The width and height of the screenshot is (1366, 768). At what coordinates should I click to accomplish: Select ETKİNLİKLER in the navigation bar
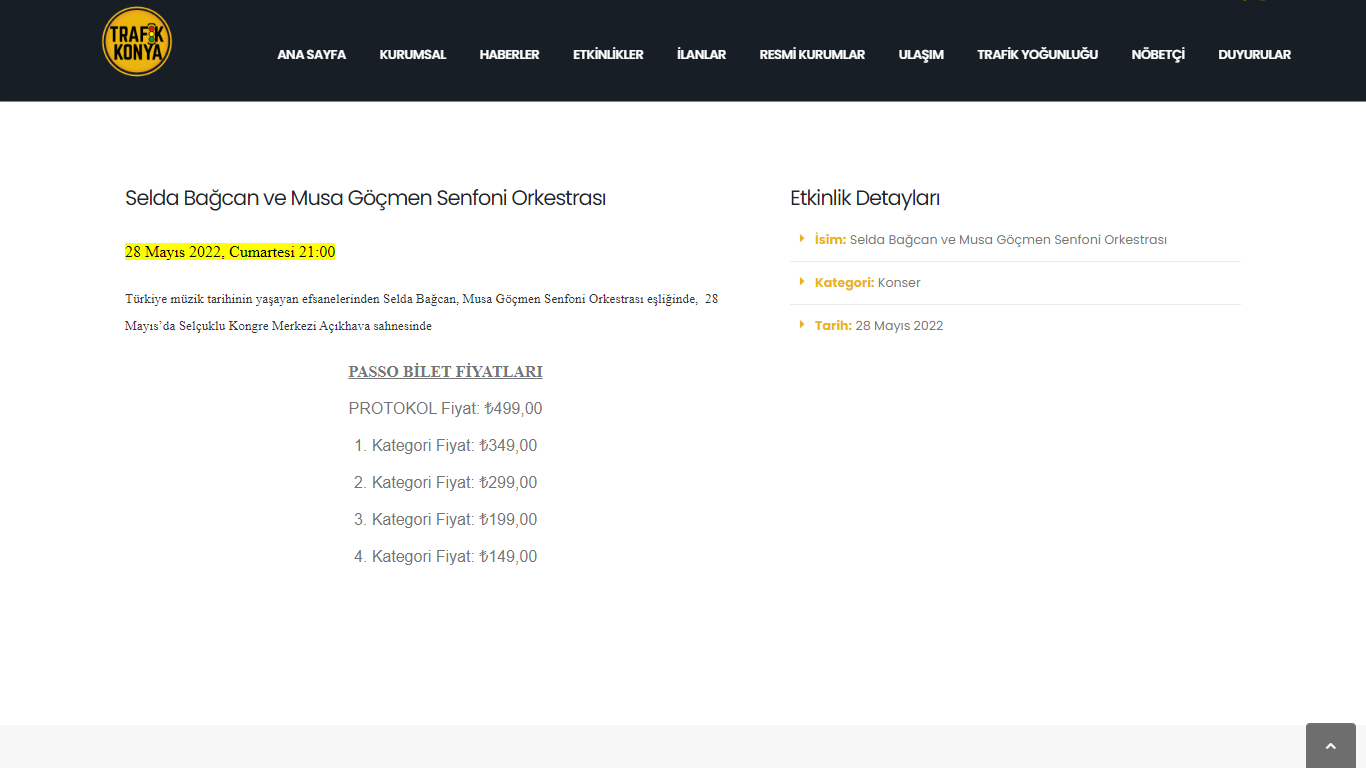[x=608, y=55]
